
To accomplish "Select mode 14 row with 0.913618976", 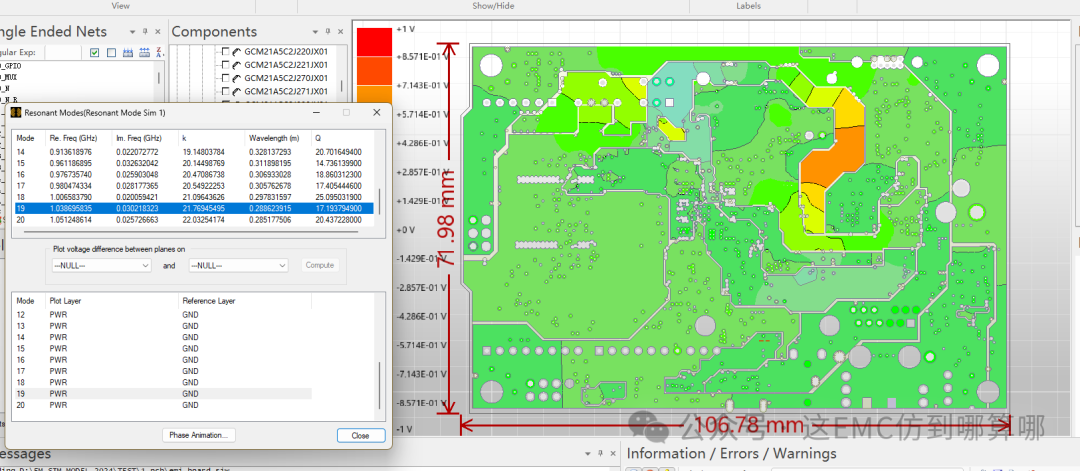I will click(196, 151).
